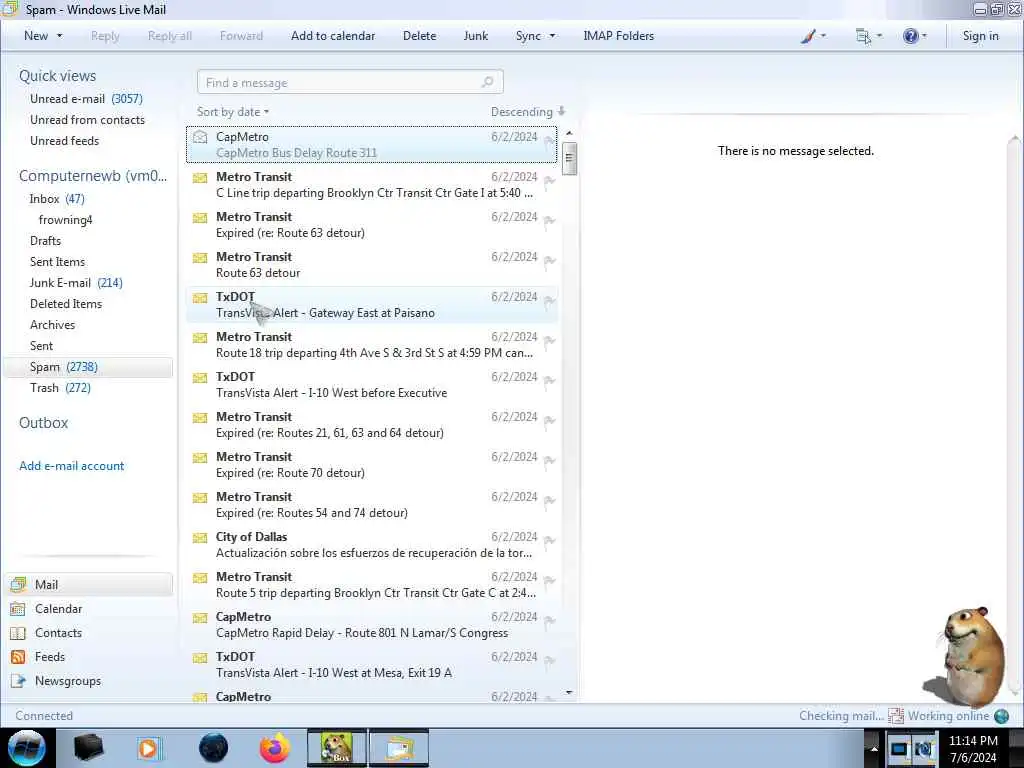Click envelope icon of I-10 West at Mesa message
The width and height of the screenshot is (1024, 768).
[200, 657]
